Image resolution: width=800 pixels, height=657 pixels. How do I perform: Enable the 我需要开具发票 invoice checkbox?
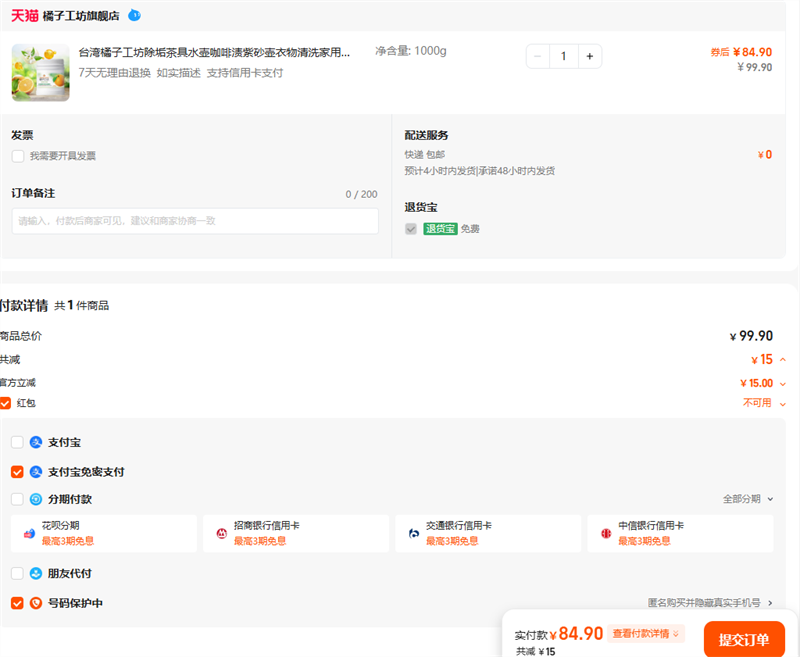(x=18, y=156)
